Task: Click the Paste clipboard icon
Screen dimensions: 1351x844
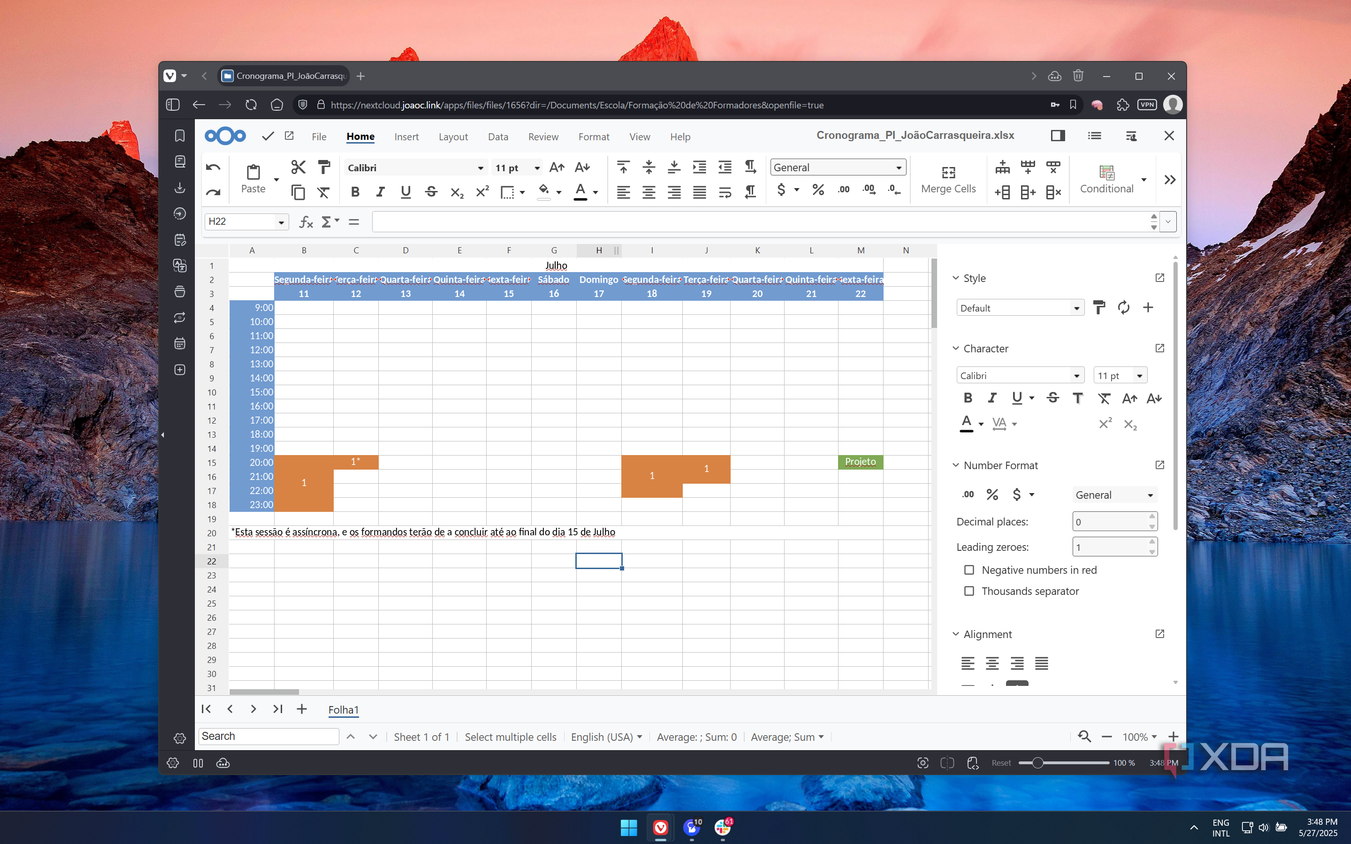Action: pos(253,173)
